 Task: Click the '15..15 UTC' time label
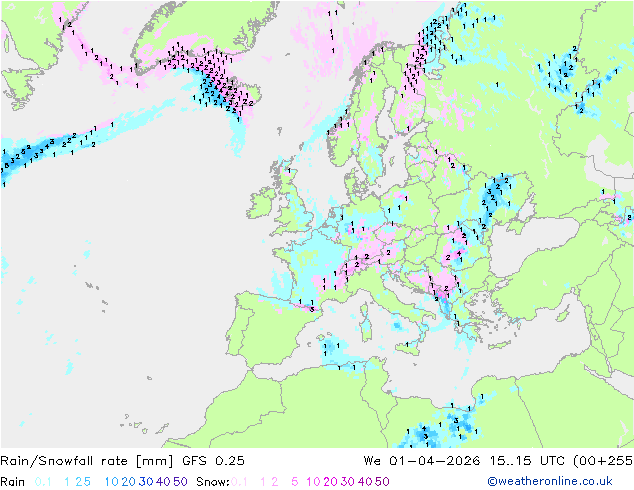(x=528, y=460)
